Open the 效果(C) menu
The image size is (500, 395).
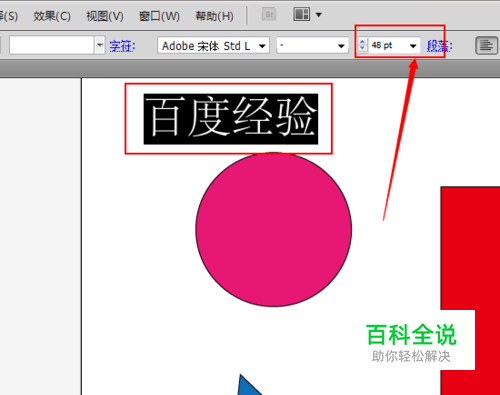[x=52, y=16]
